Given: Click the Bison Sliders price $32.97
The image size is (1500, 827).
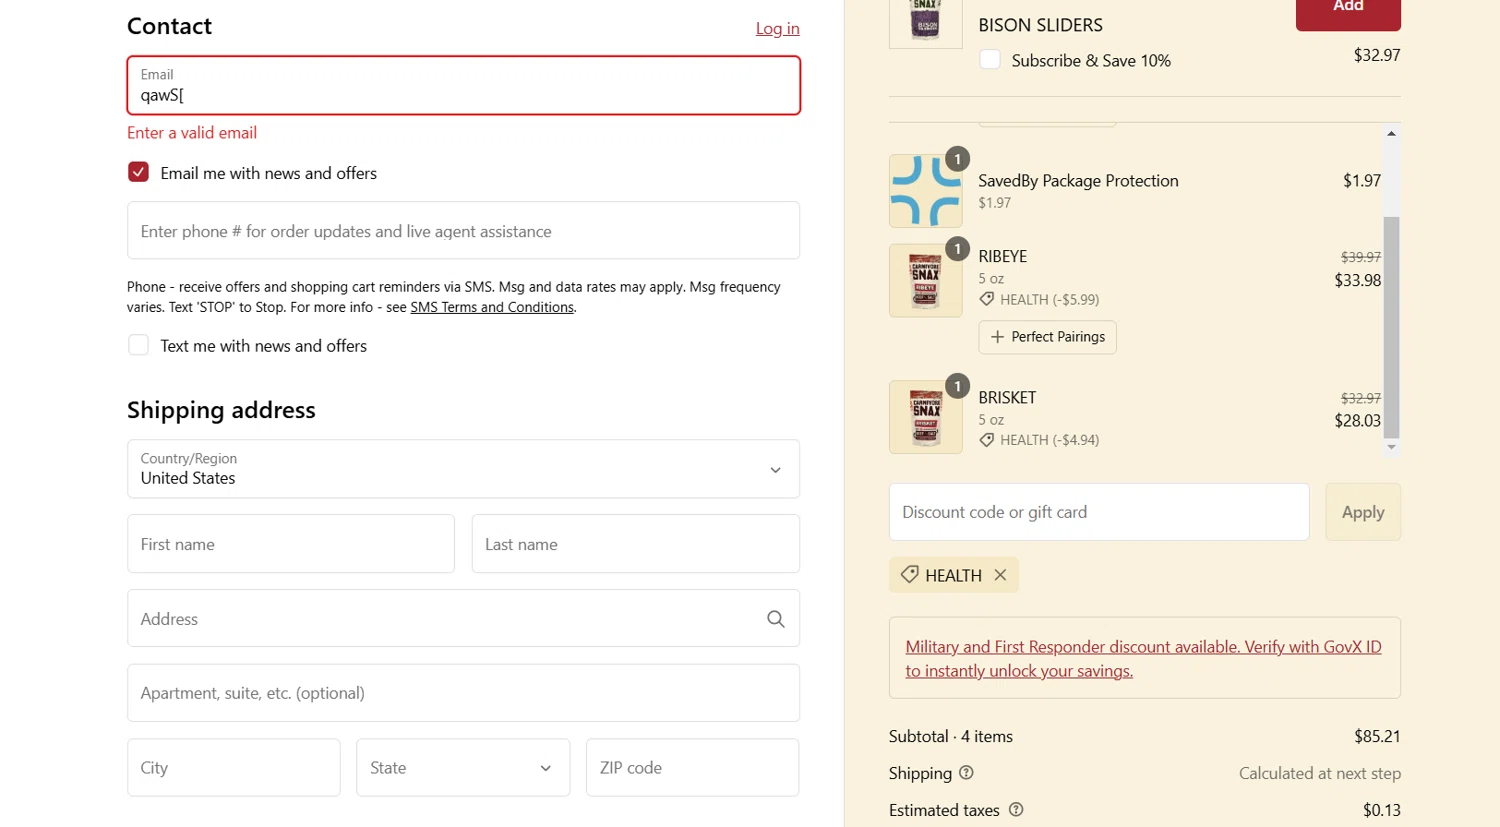Looking at the screenshot, I should point(1377,55).
